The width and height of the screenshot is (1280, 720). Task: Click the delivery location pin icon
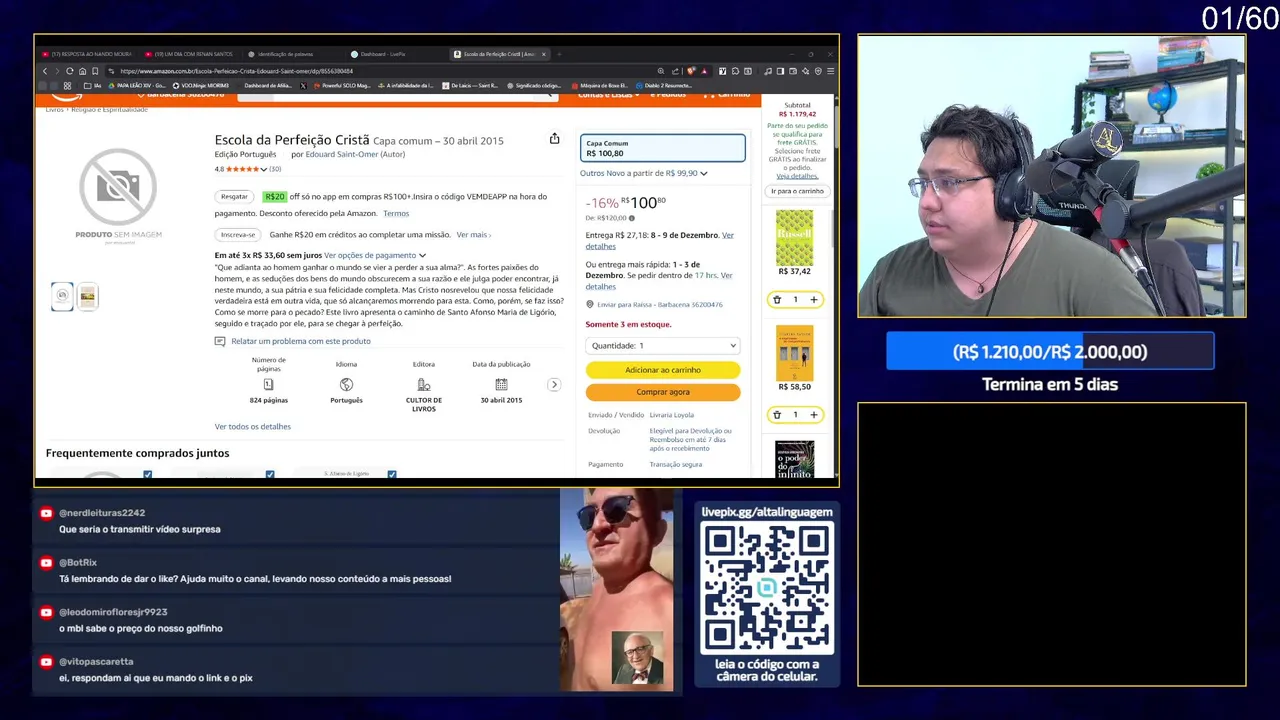(x=590, y=304)
